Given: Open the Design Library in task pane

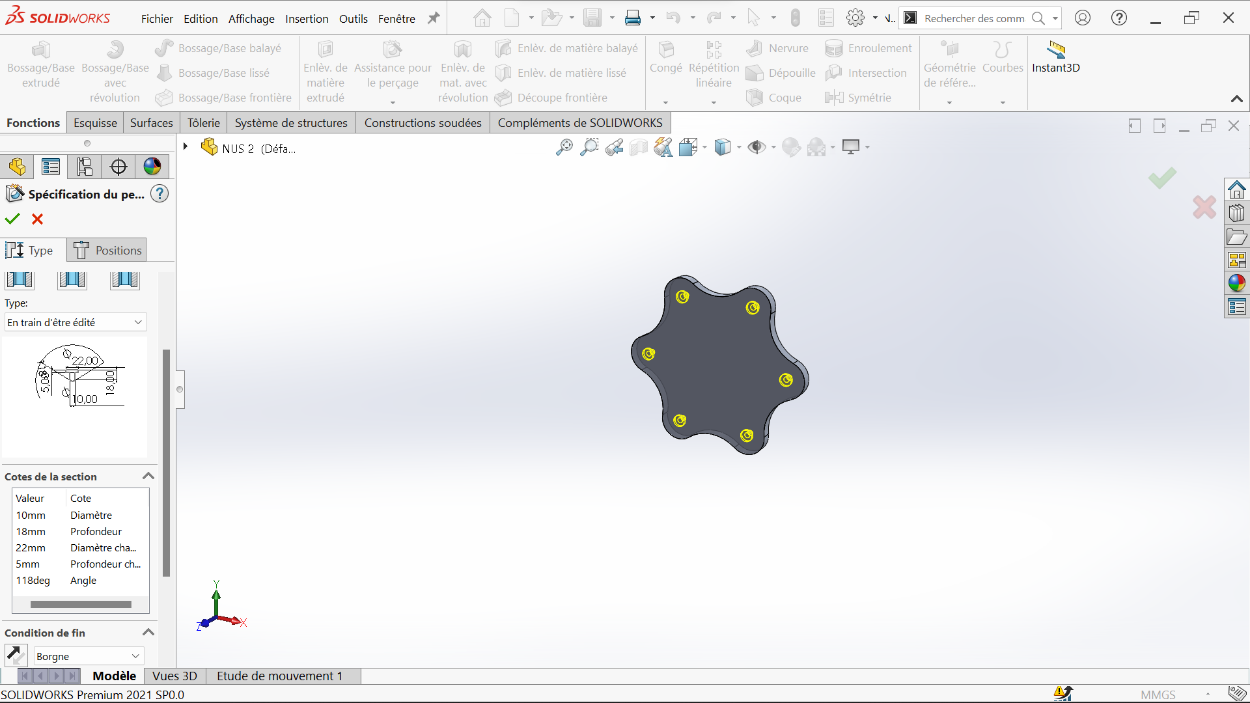Looking at the screenshot, I should pyautogui.click(x=1237, y=213).
